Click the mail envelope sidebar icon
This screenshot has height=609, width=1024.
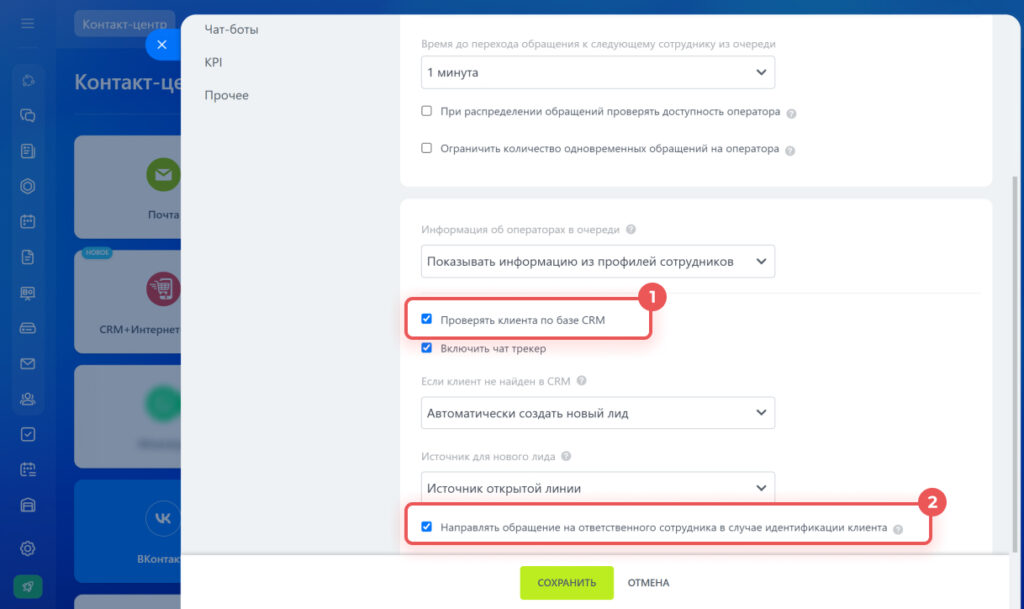point(28,363)
